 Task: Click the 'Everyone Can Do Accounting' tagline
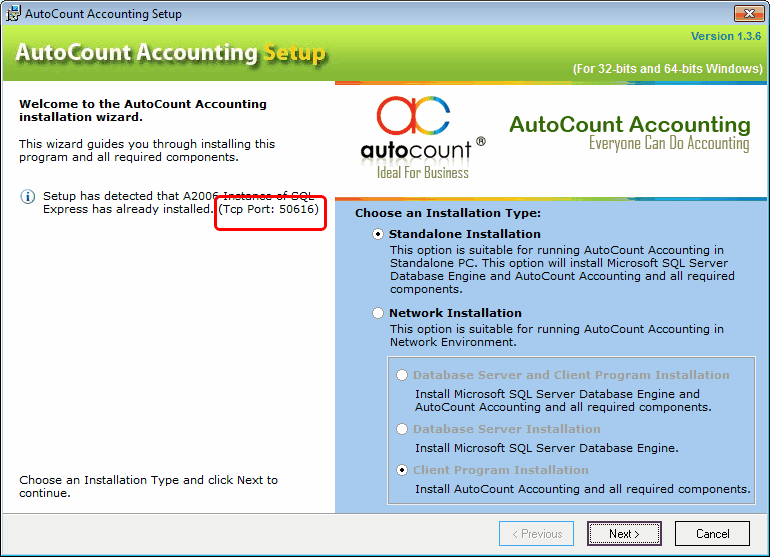[669, 143]
